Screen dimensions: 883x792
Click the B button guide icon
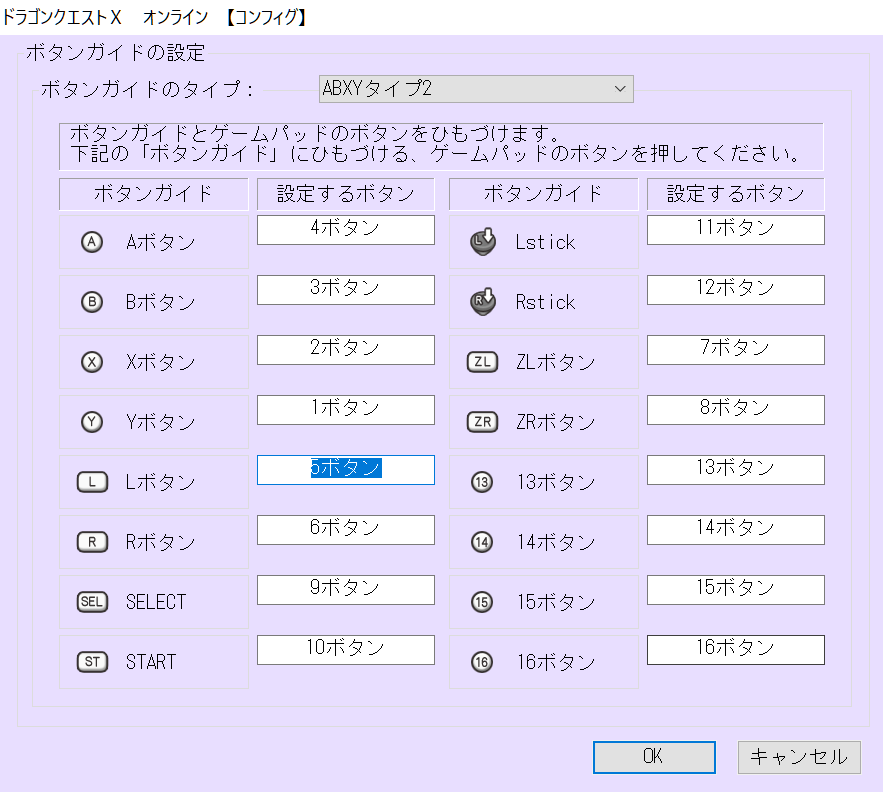(92, 302)
